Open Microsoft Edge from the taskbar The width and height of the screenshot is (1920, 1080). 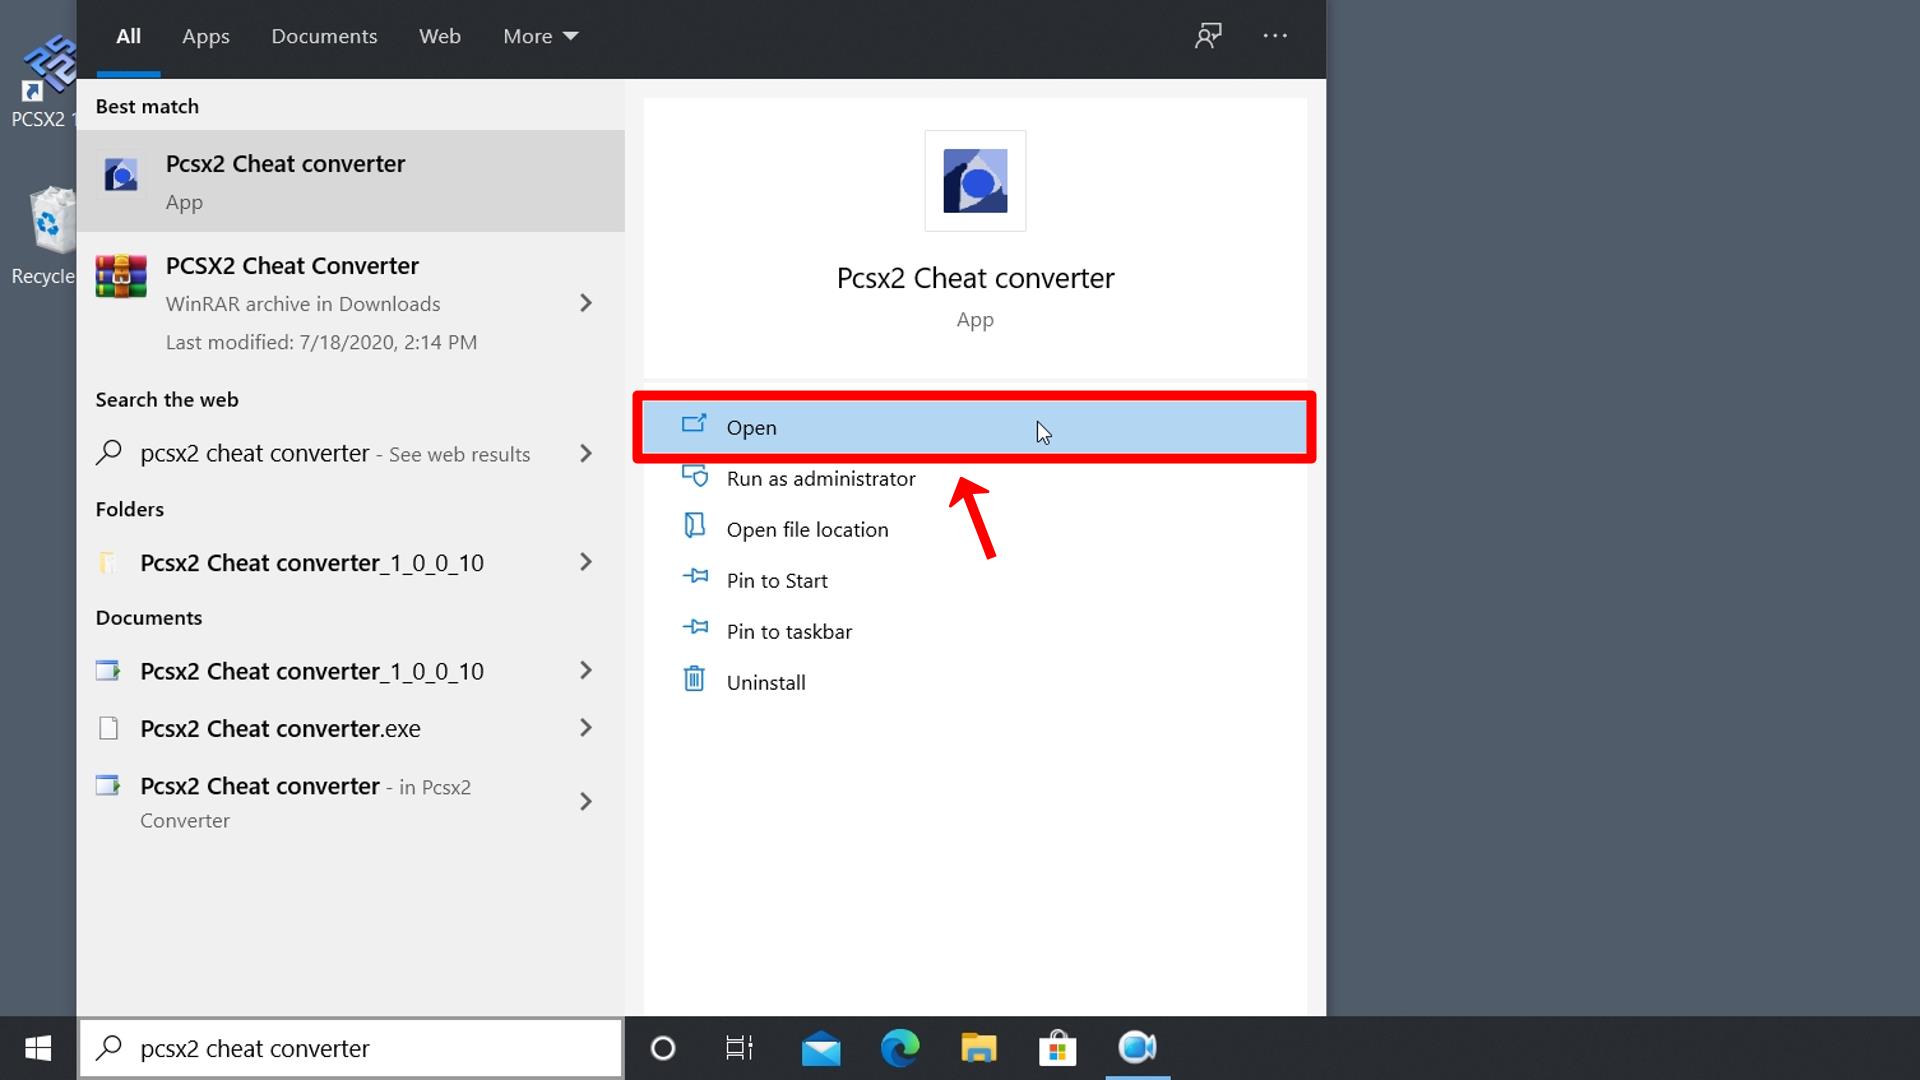point(900,1048)
